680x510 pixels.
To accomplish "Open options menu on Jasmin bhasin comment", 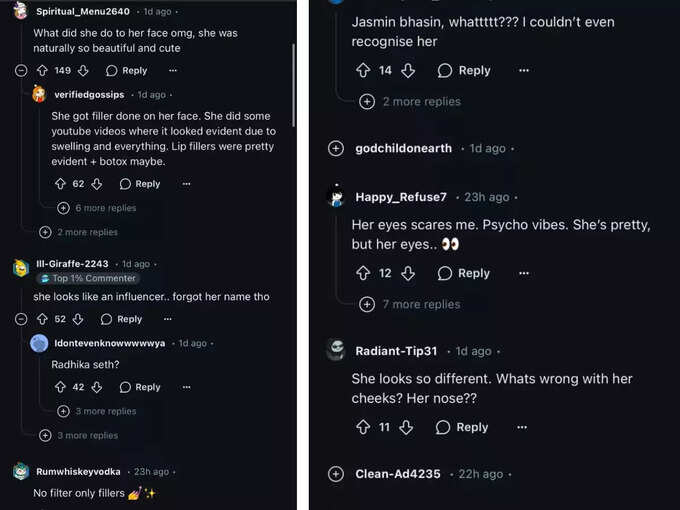I will tap(524, 70).
